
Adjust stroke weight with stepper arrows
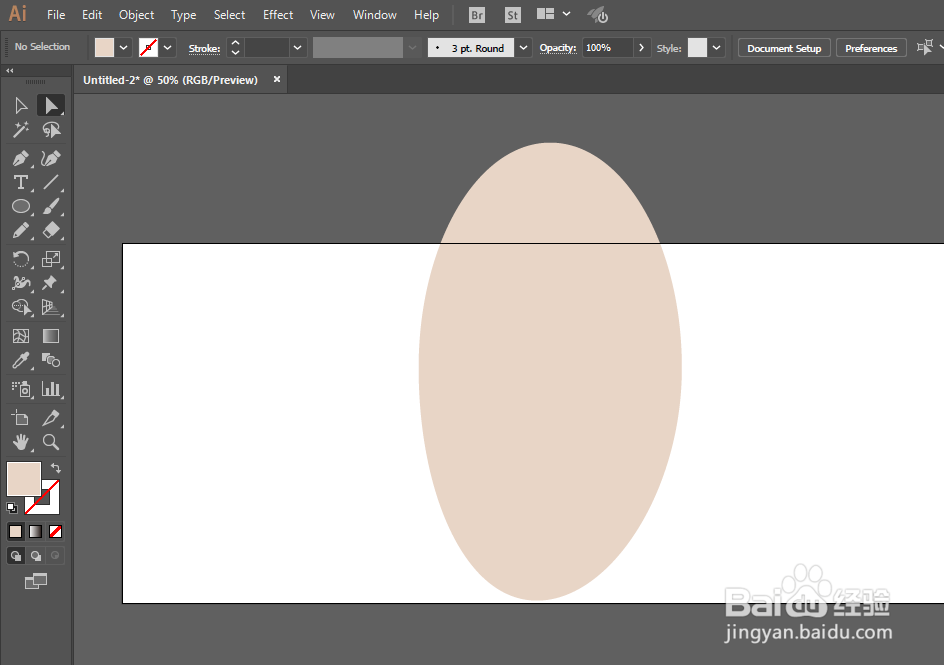[x=235, y=48]
